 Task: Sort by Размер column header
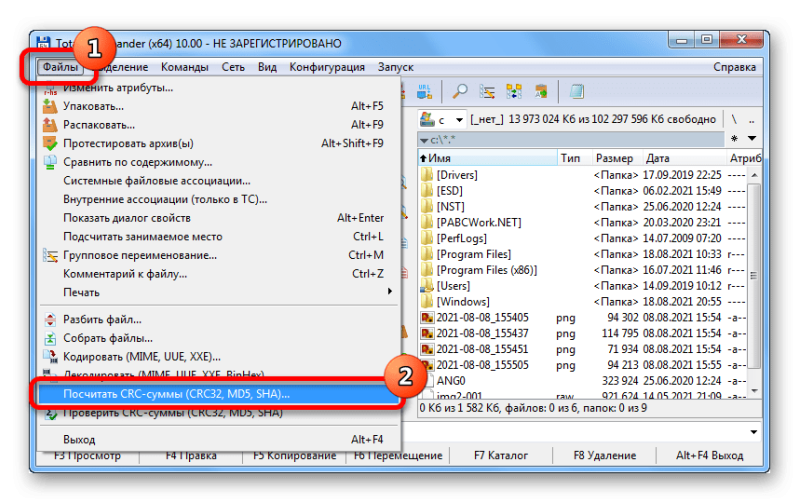(616, 158)
